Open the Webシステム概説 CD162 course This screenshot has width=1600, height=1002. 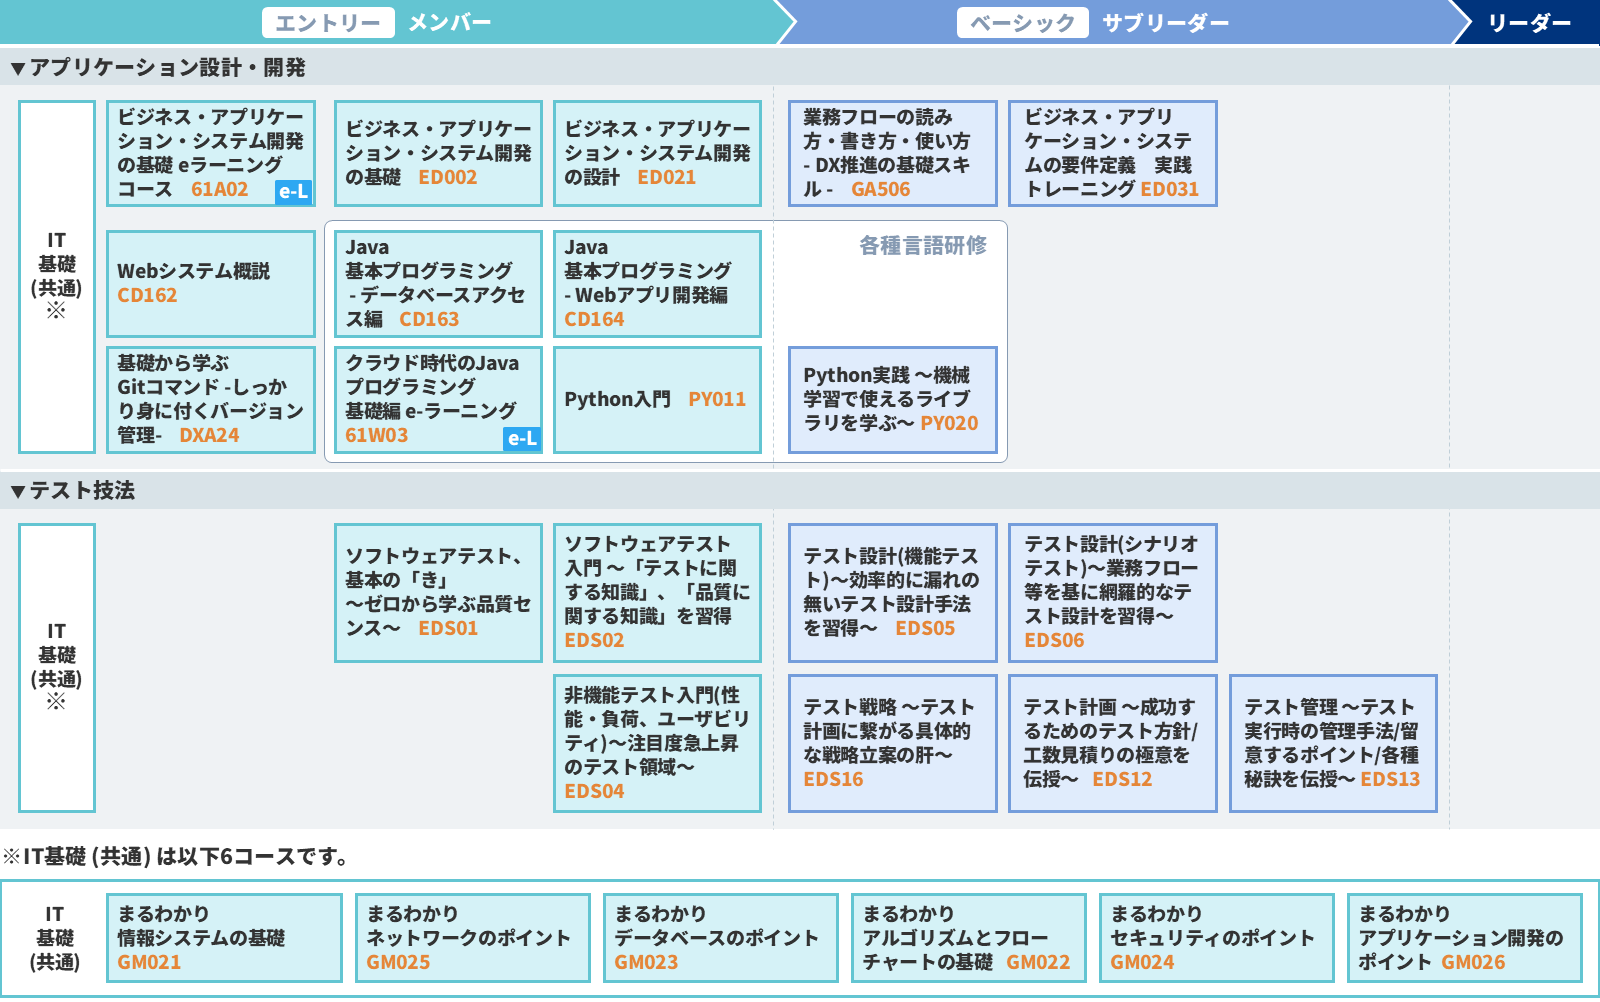[211, 284]
